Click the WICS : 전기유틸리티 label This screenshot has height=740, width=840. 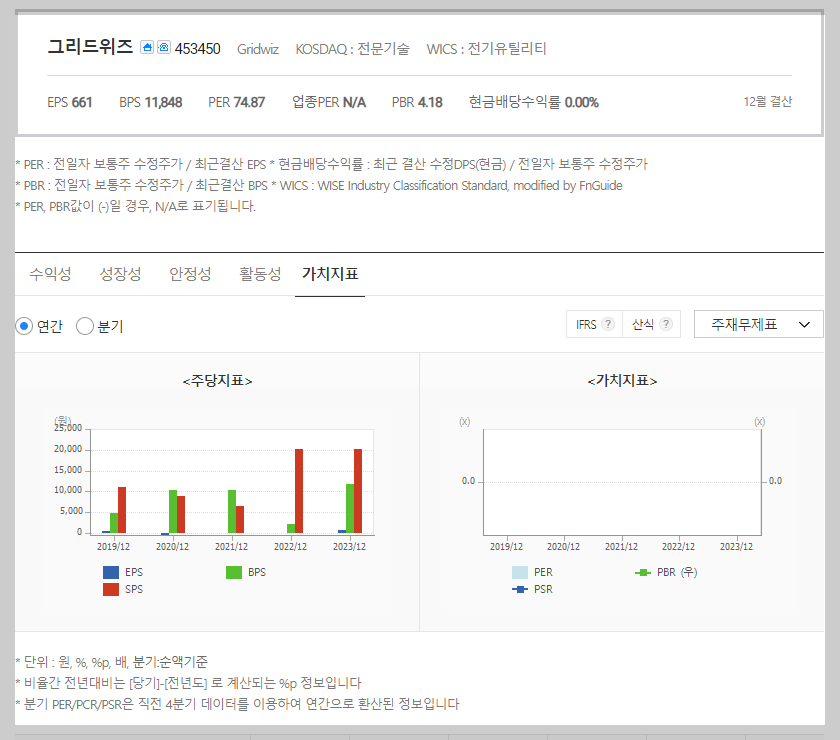coord(486,49)
